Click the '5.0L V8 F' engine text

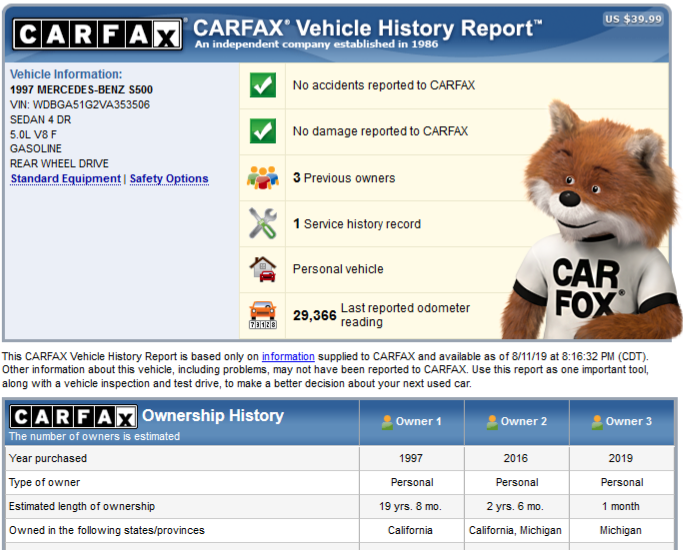[x=33, y=135]
